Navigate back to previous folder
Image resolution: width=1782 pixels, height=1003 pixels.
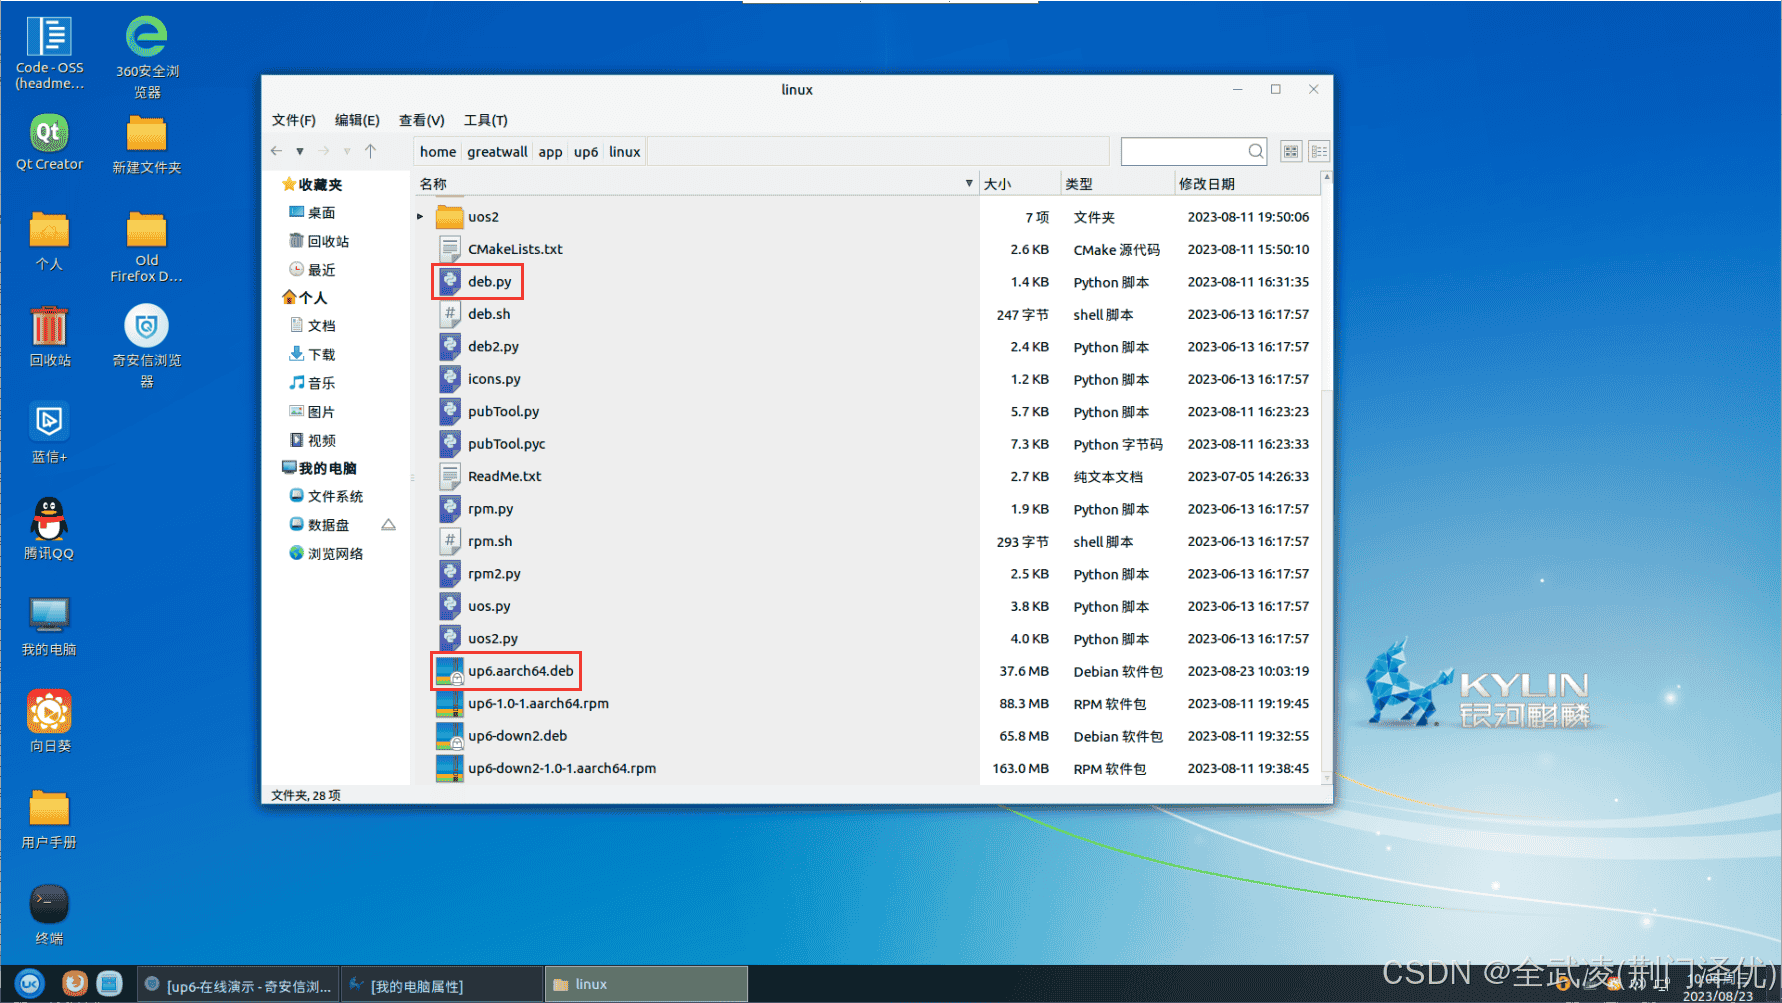point(276,151)
